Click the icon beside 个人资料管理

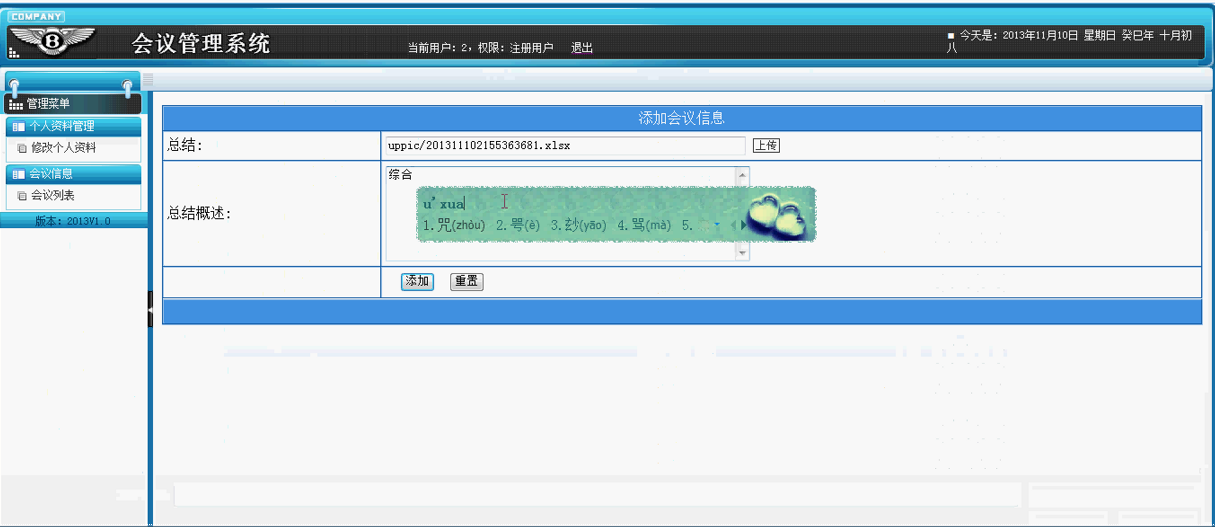[18, 127]
